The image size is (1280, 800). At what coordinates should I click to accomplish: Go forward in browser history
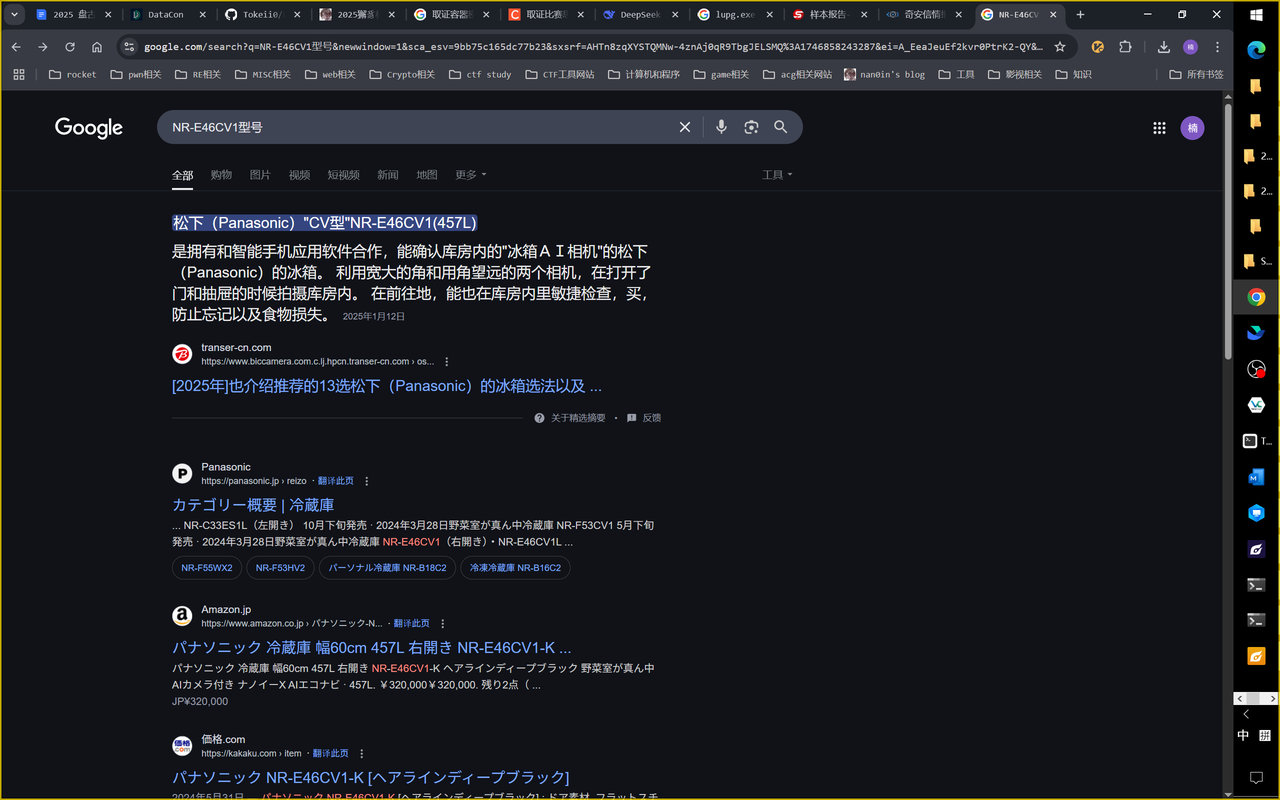[43, 47]
